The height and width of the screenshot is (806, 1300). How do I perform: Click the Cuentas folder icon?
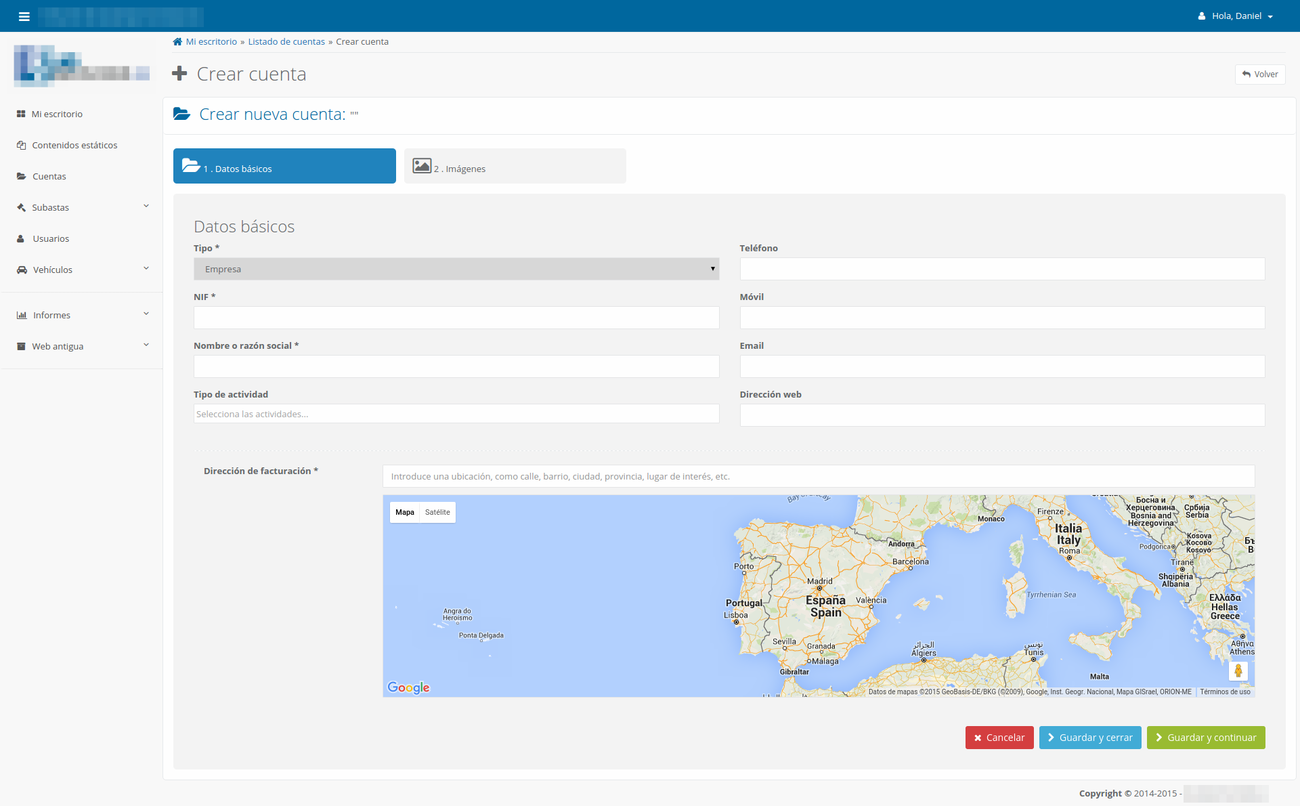(21, 176)
